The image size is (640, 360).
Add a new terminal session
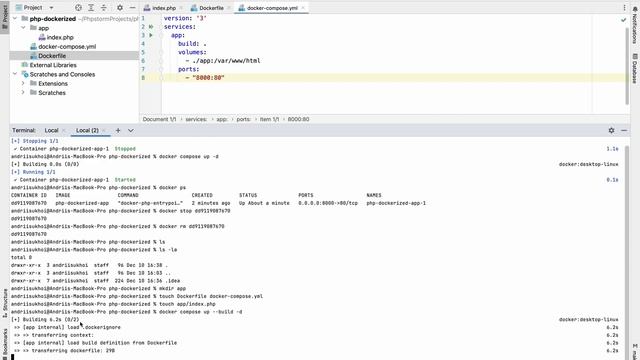pyautogui.click(x=118, y=130)
